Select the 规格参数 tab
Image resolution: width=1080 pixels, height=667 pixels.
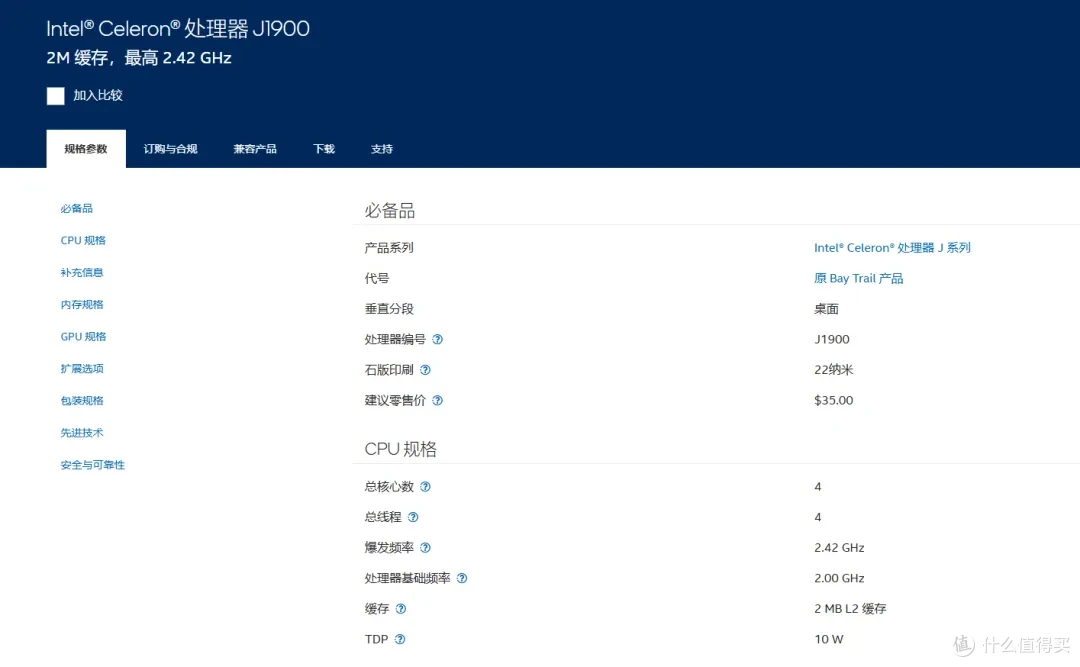click(86, 149)
